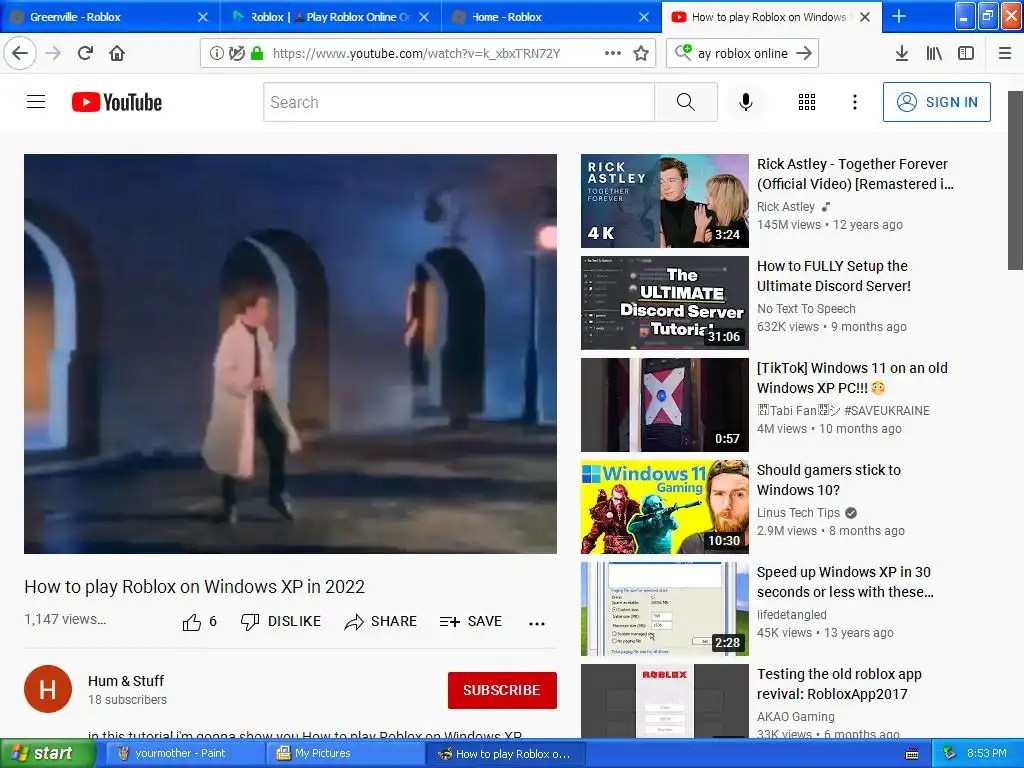Click SHARE under the video
Viewport: 1024px width, 768px height.
pyautogui.click(x=381, y=622)
